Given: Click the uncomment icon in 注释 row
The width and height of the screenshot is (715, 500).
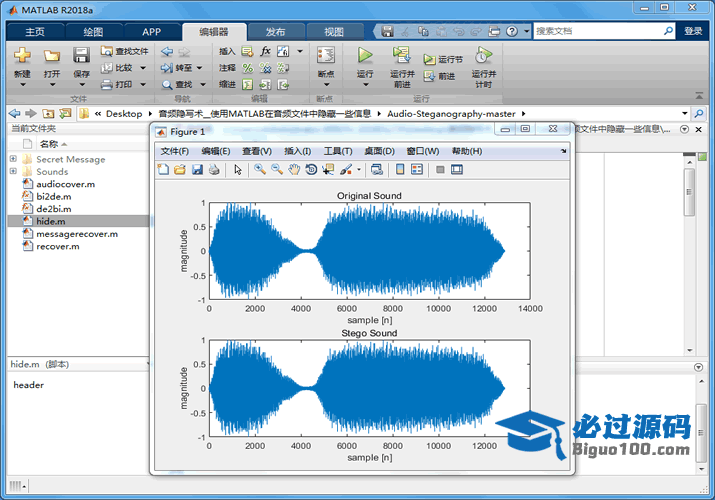Looking at the screenshot, I should click(265, 68).
